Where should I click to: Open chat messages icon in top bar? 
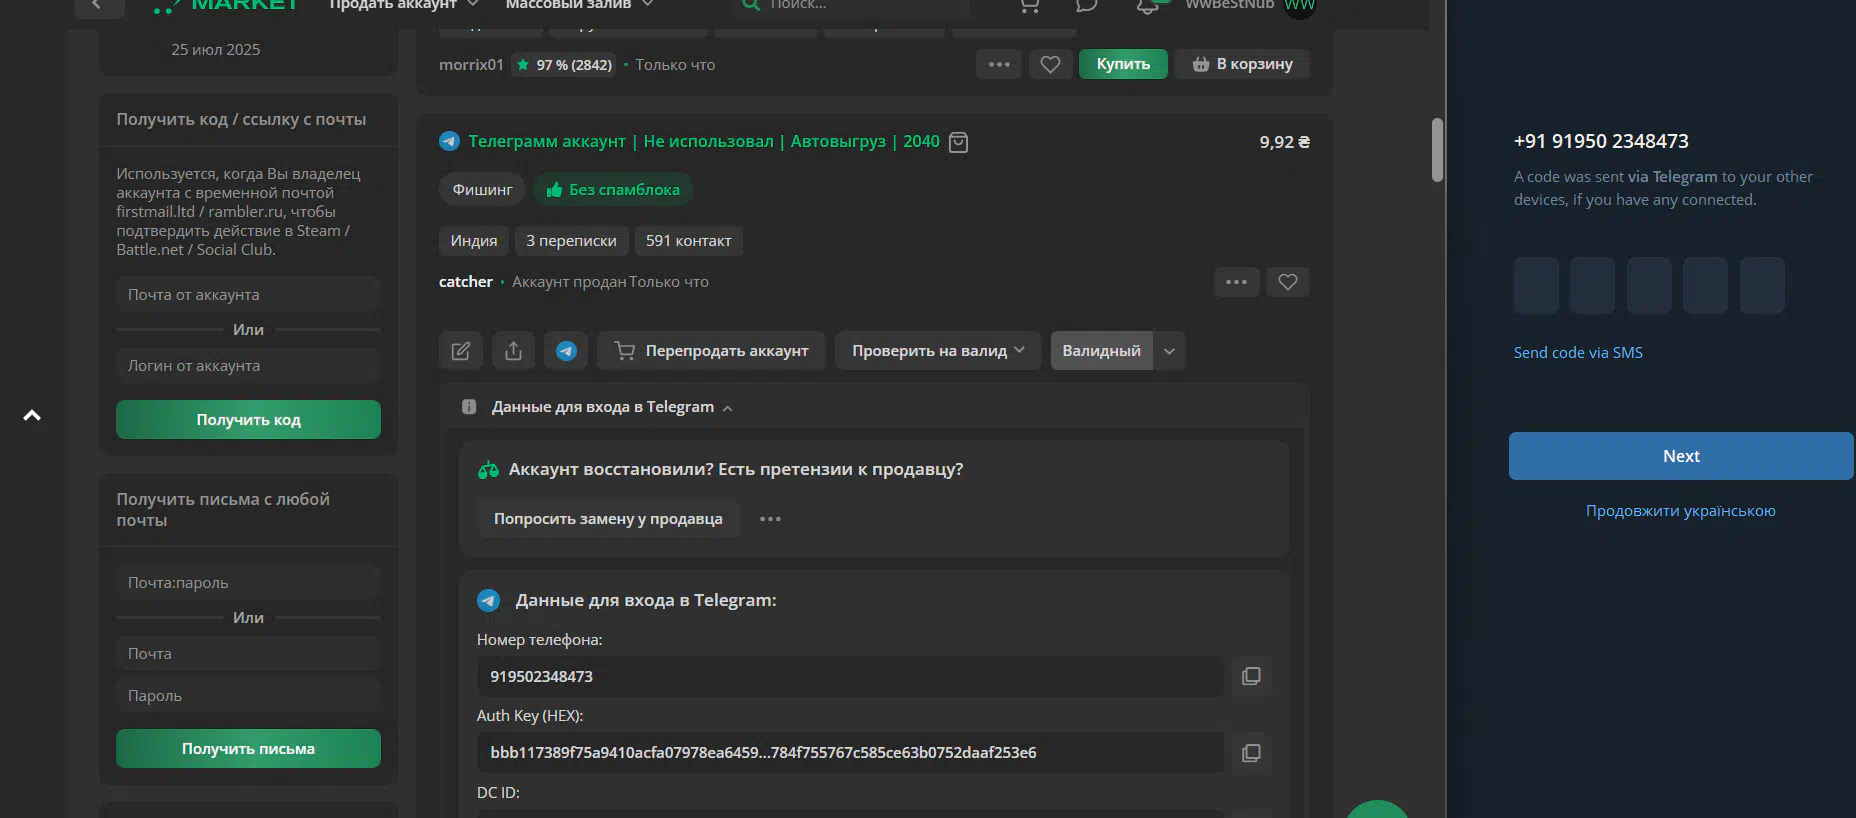[x=1087, y=5]
